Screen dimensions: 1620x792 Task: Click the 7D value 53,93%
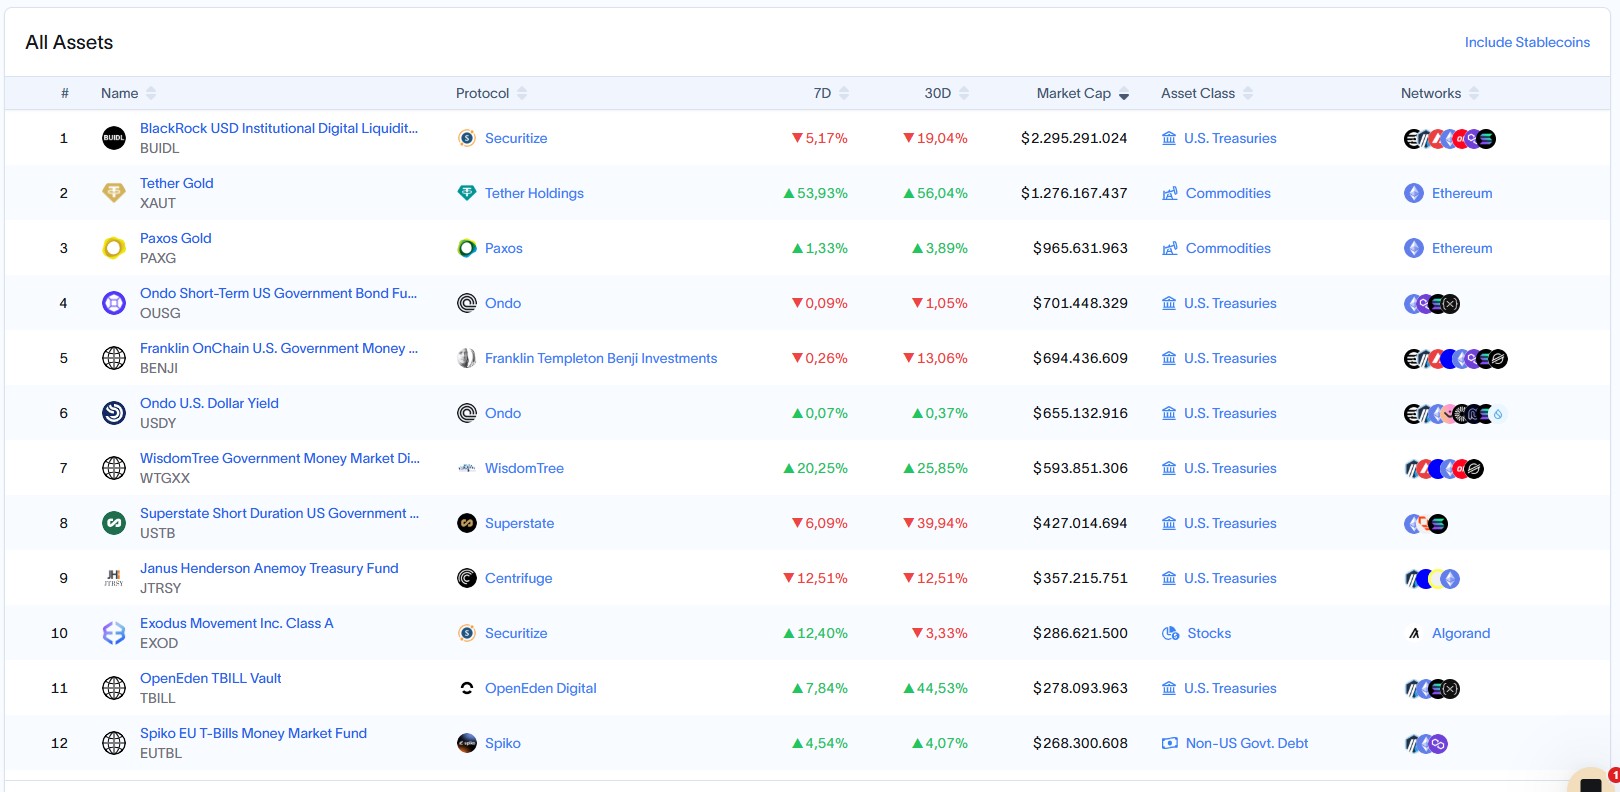pos(815,193)
